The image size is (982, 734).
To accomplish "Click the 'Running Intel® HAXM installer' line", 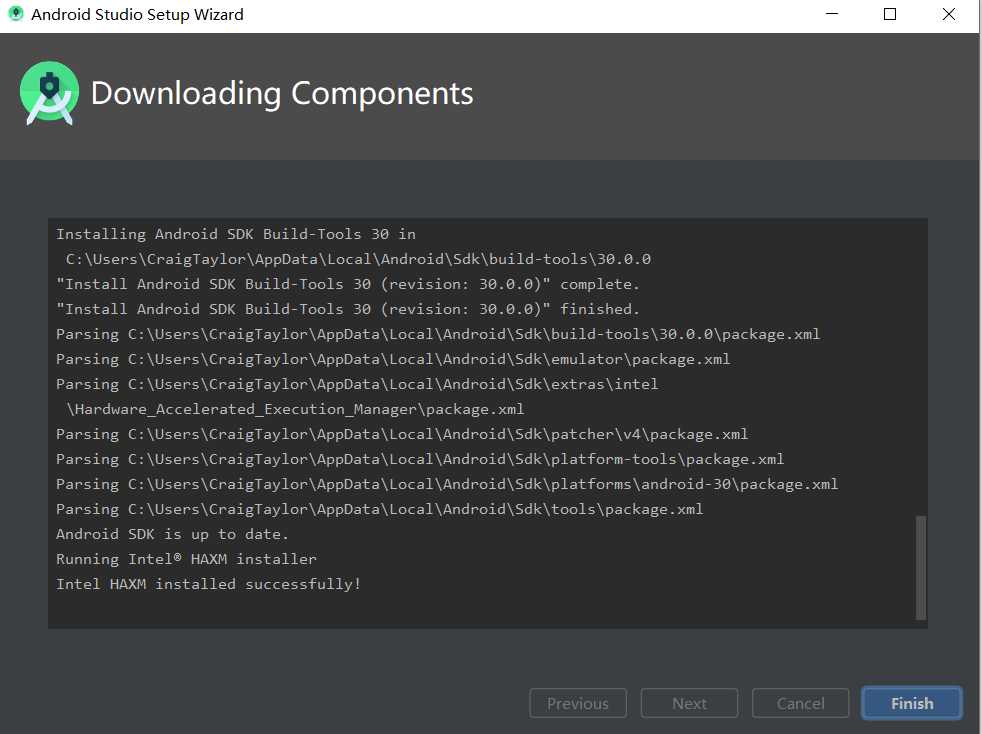I will (186, 559).
